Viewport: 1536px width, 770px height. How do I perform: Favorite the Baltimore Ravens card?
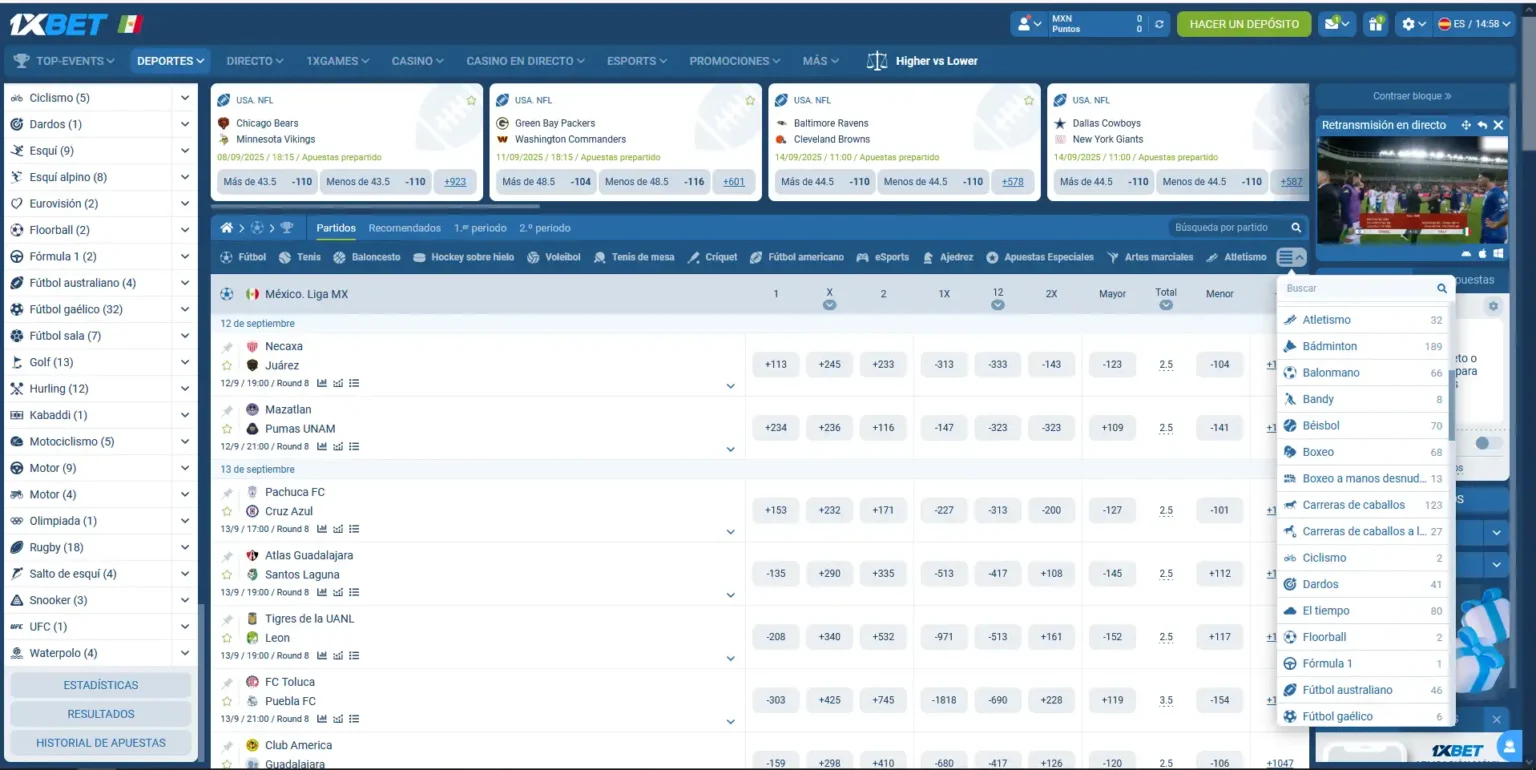1029,100
